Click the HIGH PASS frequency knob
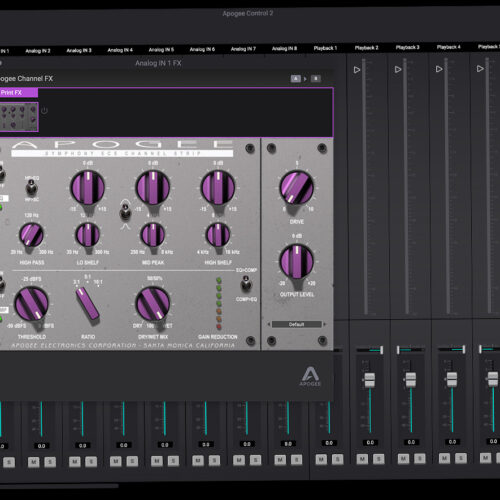500x500 pixels. coord(31,235)
